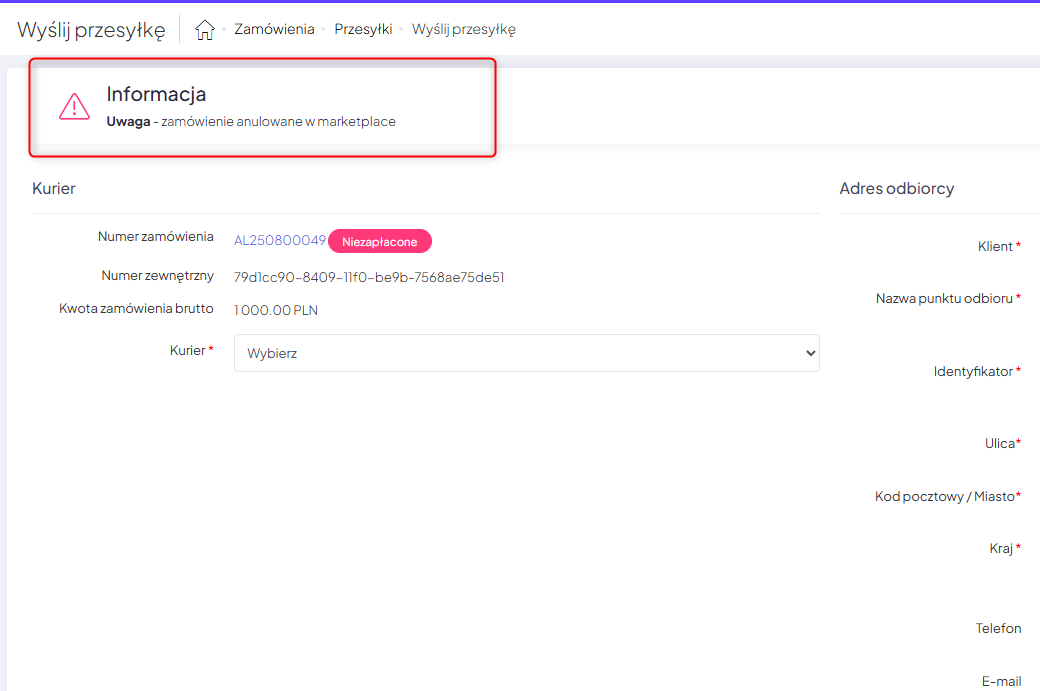This screenshot has width=1040, height=691.
Task: Click the home icon in the breadcrumb
Action: pyautogui.click(x=205, y=30)
